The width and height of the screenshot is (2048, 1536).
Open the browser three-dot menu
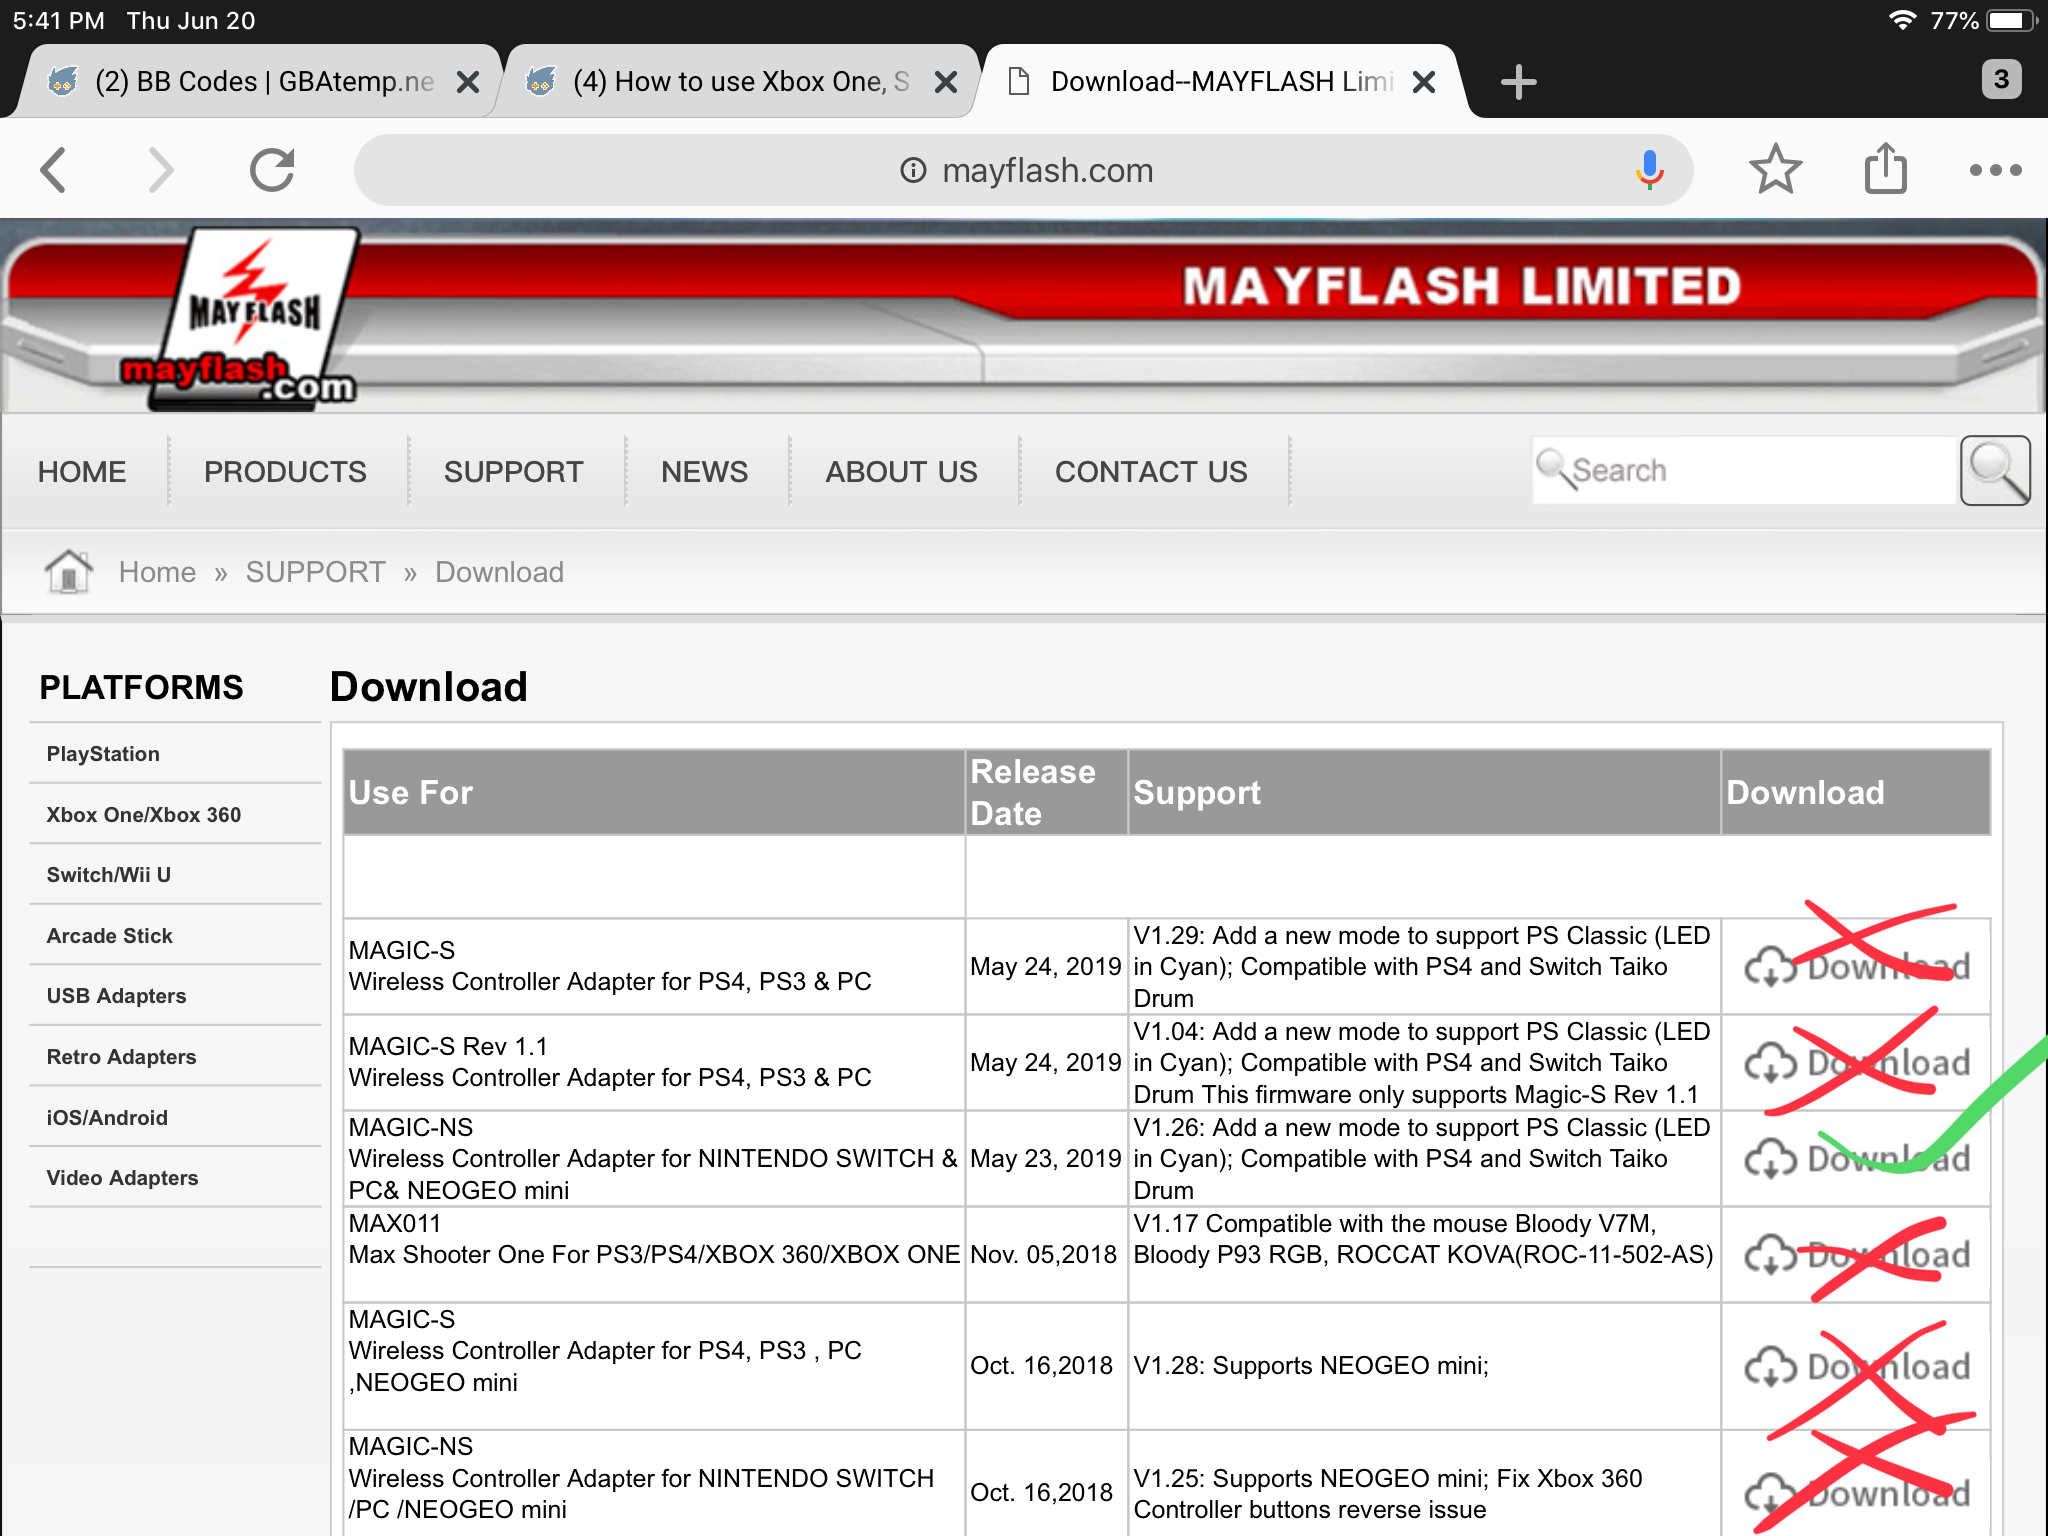(1995, 170)
